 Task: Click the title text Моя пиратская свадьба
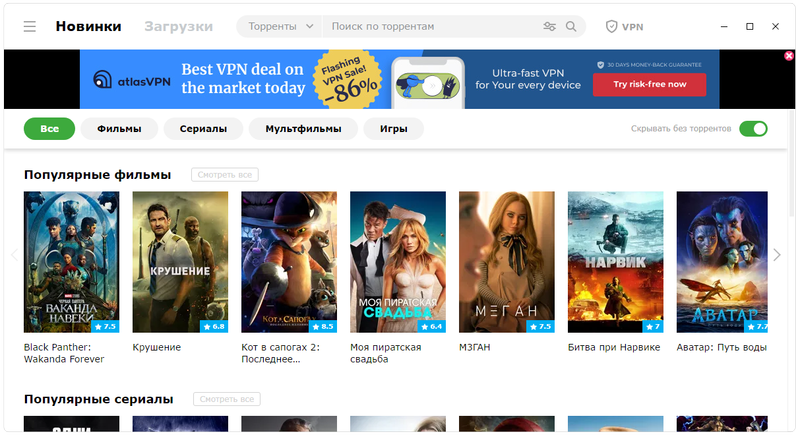tap(386, 353)
